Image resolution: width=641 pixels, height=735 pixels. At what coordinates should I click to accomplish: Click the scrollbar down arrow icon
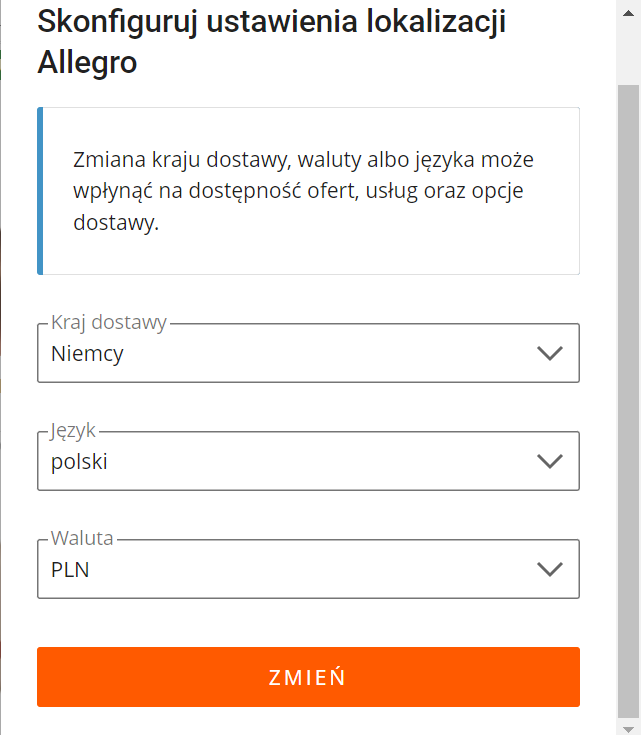pos(628,729)
